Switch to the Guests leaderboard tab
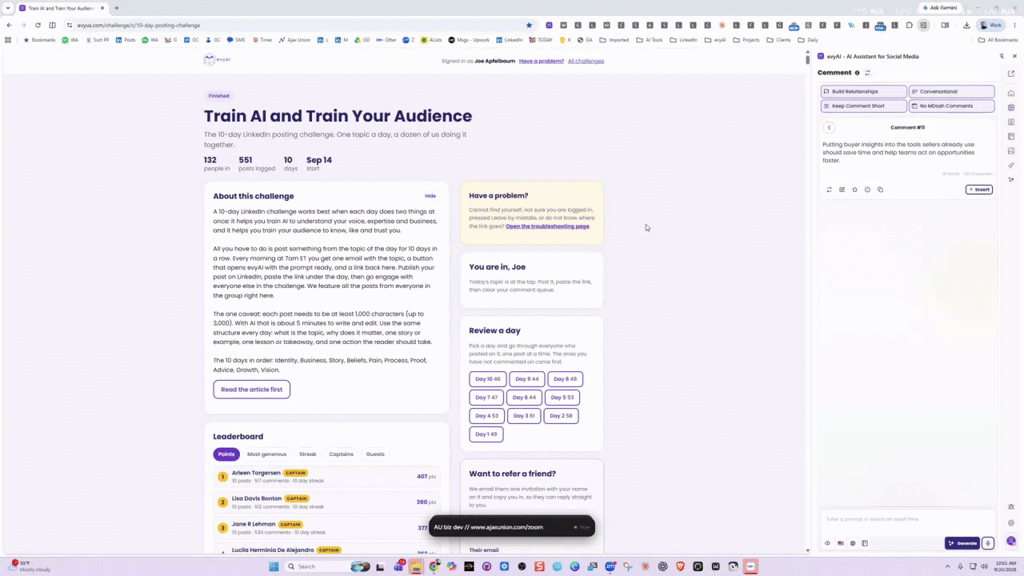Viewport: 1024px width, 576px height. tap(376, 454)
